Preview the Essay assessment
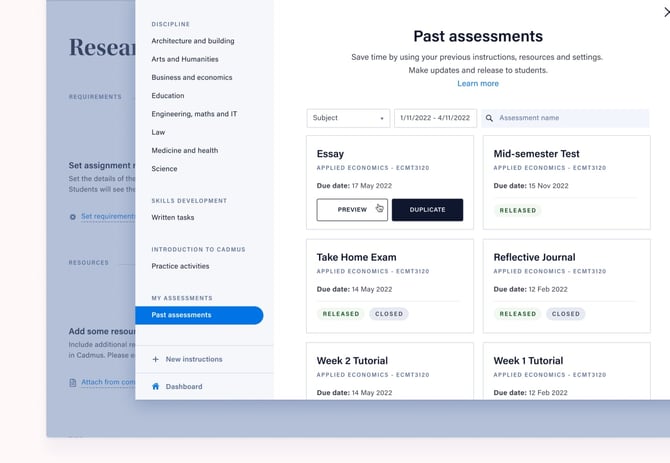This screenshot has height=463, width=670. pyautogui.click(x=352, y=210)
